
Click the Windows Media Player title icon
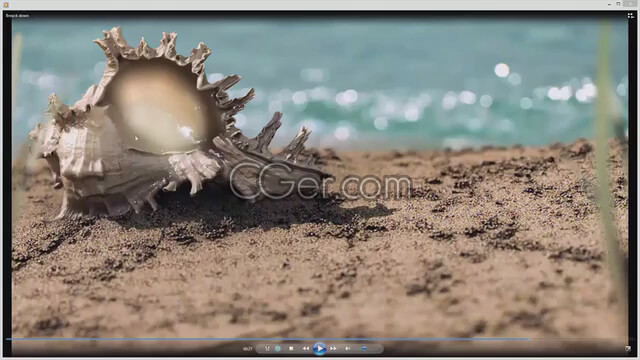click(6, 4)
